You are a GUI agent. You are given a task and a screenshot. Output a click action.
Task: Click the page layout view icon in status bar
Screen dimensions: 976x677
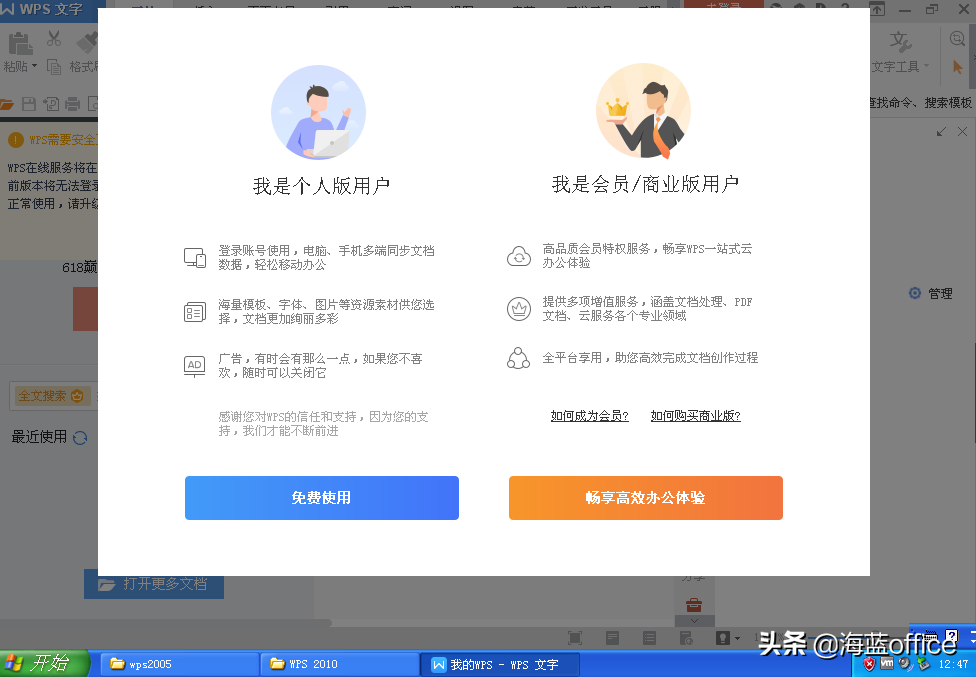[612, 638]
